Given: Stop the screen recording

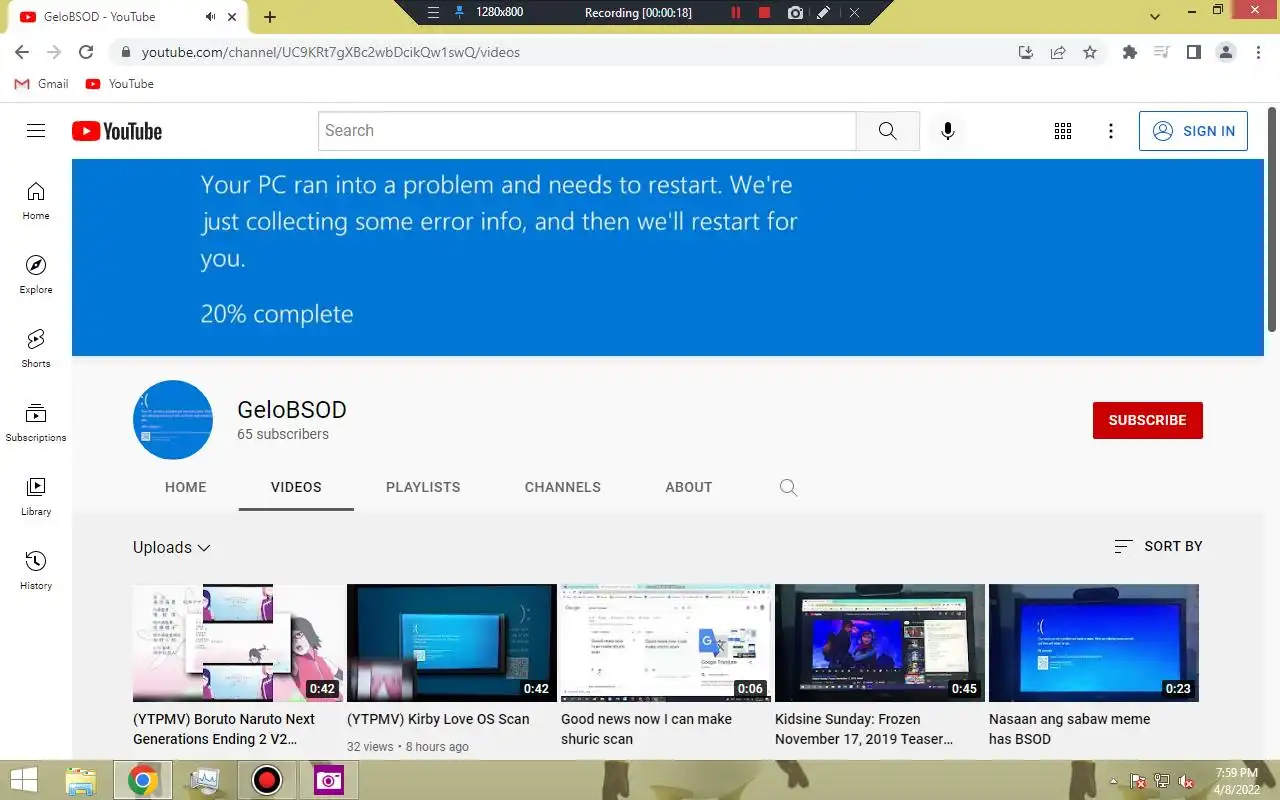Looking at the screenshot, I should pos(765,13).
